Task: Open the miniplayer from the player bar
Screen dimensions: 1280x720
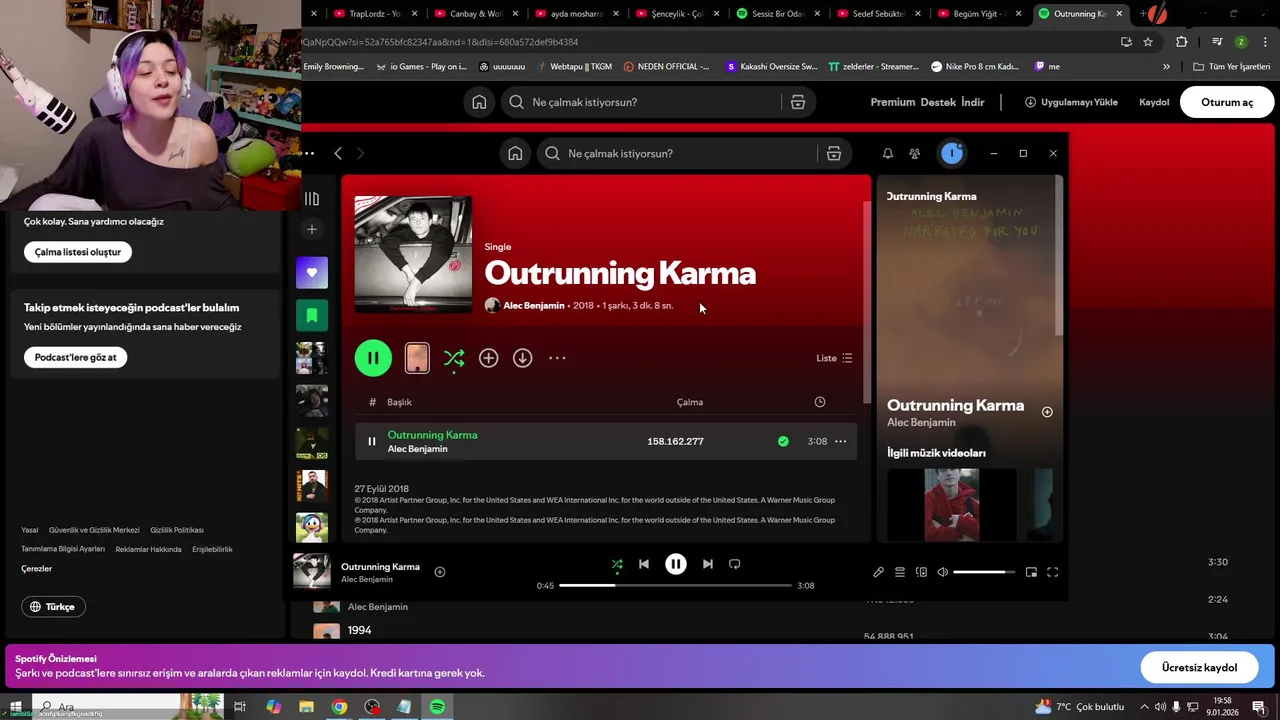Action: (1031, 572)
